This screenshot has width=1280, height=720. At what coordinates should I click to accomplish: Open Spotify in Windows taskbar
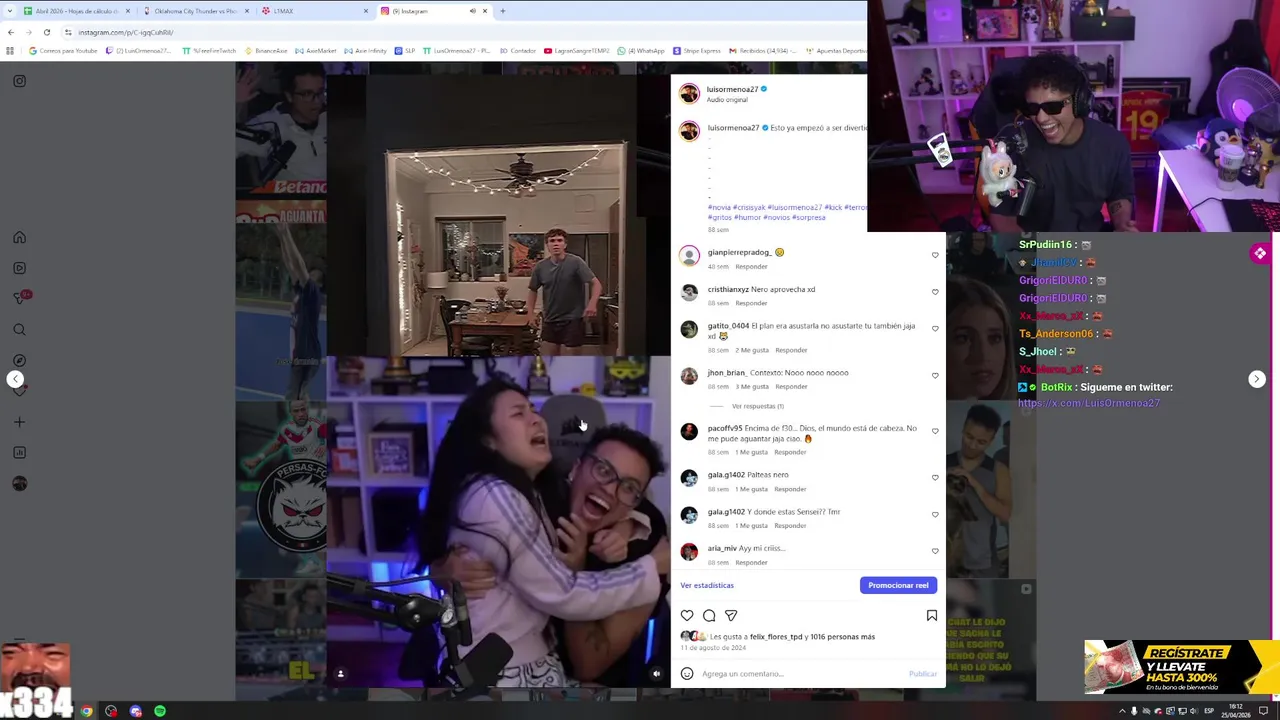[160, 711]
